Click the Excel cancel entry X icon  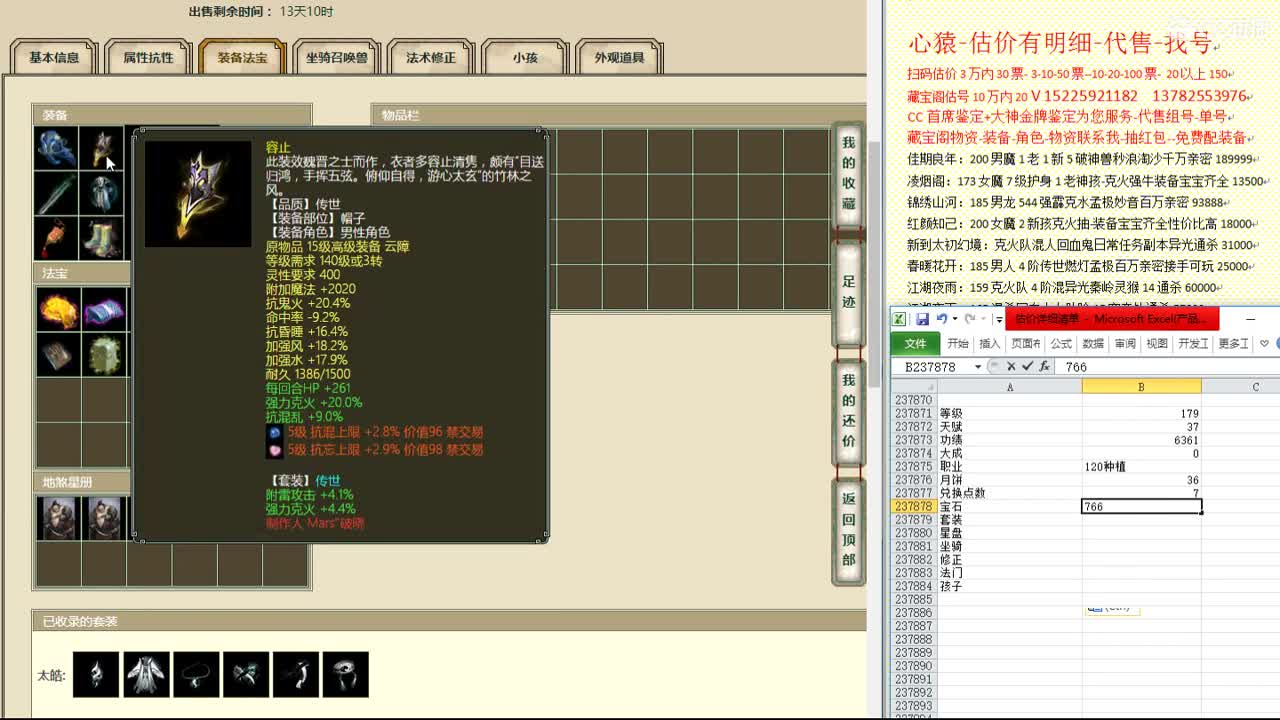tap(1012, 367)
